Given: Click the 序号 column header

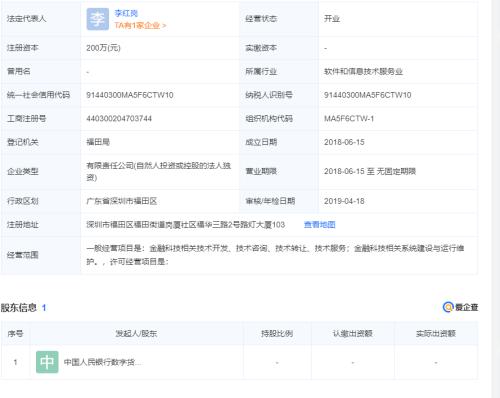Looking at the screenshot, I should (15, 333).
